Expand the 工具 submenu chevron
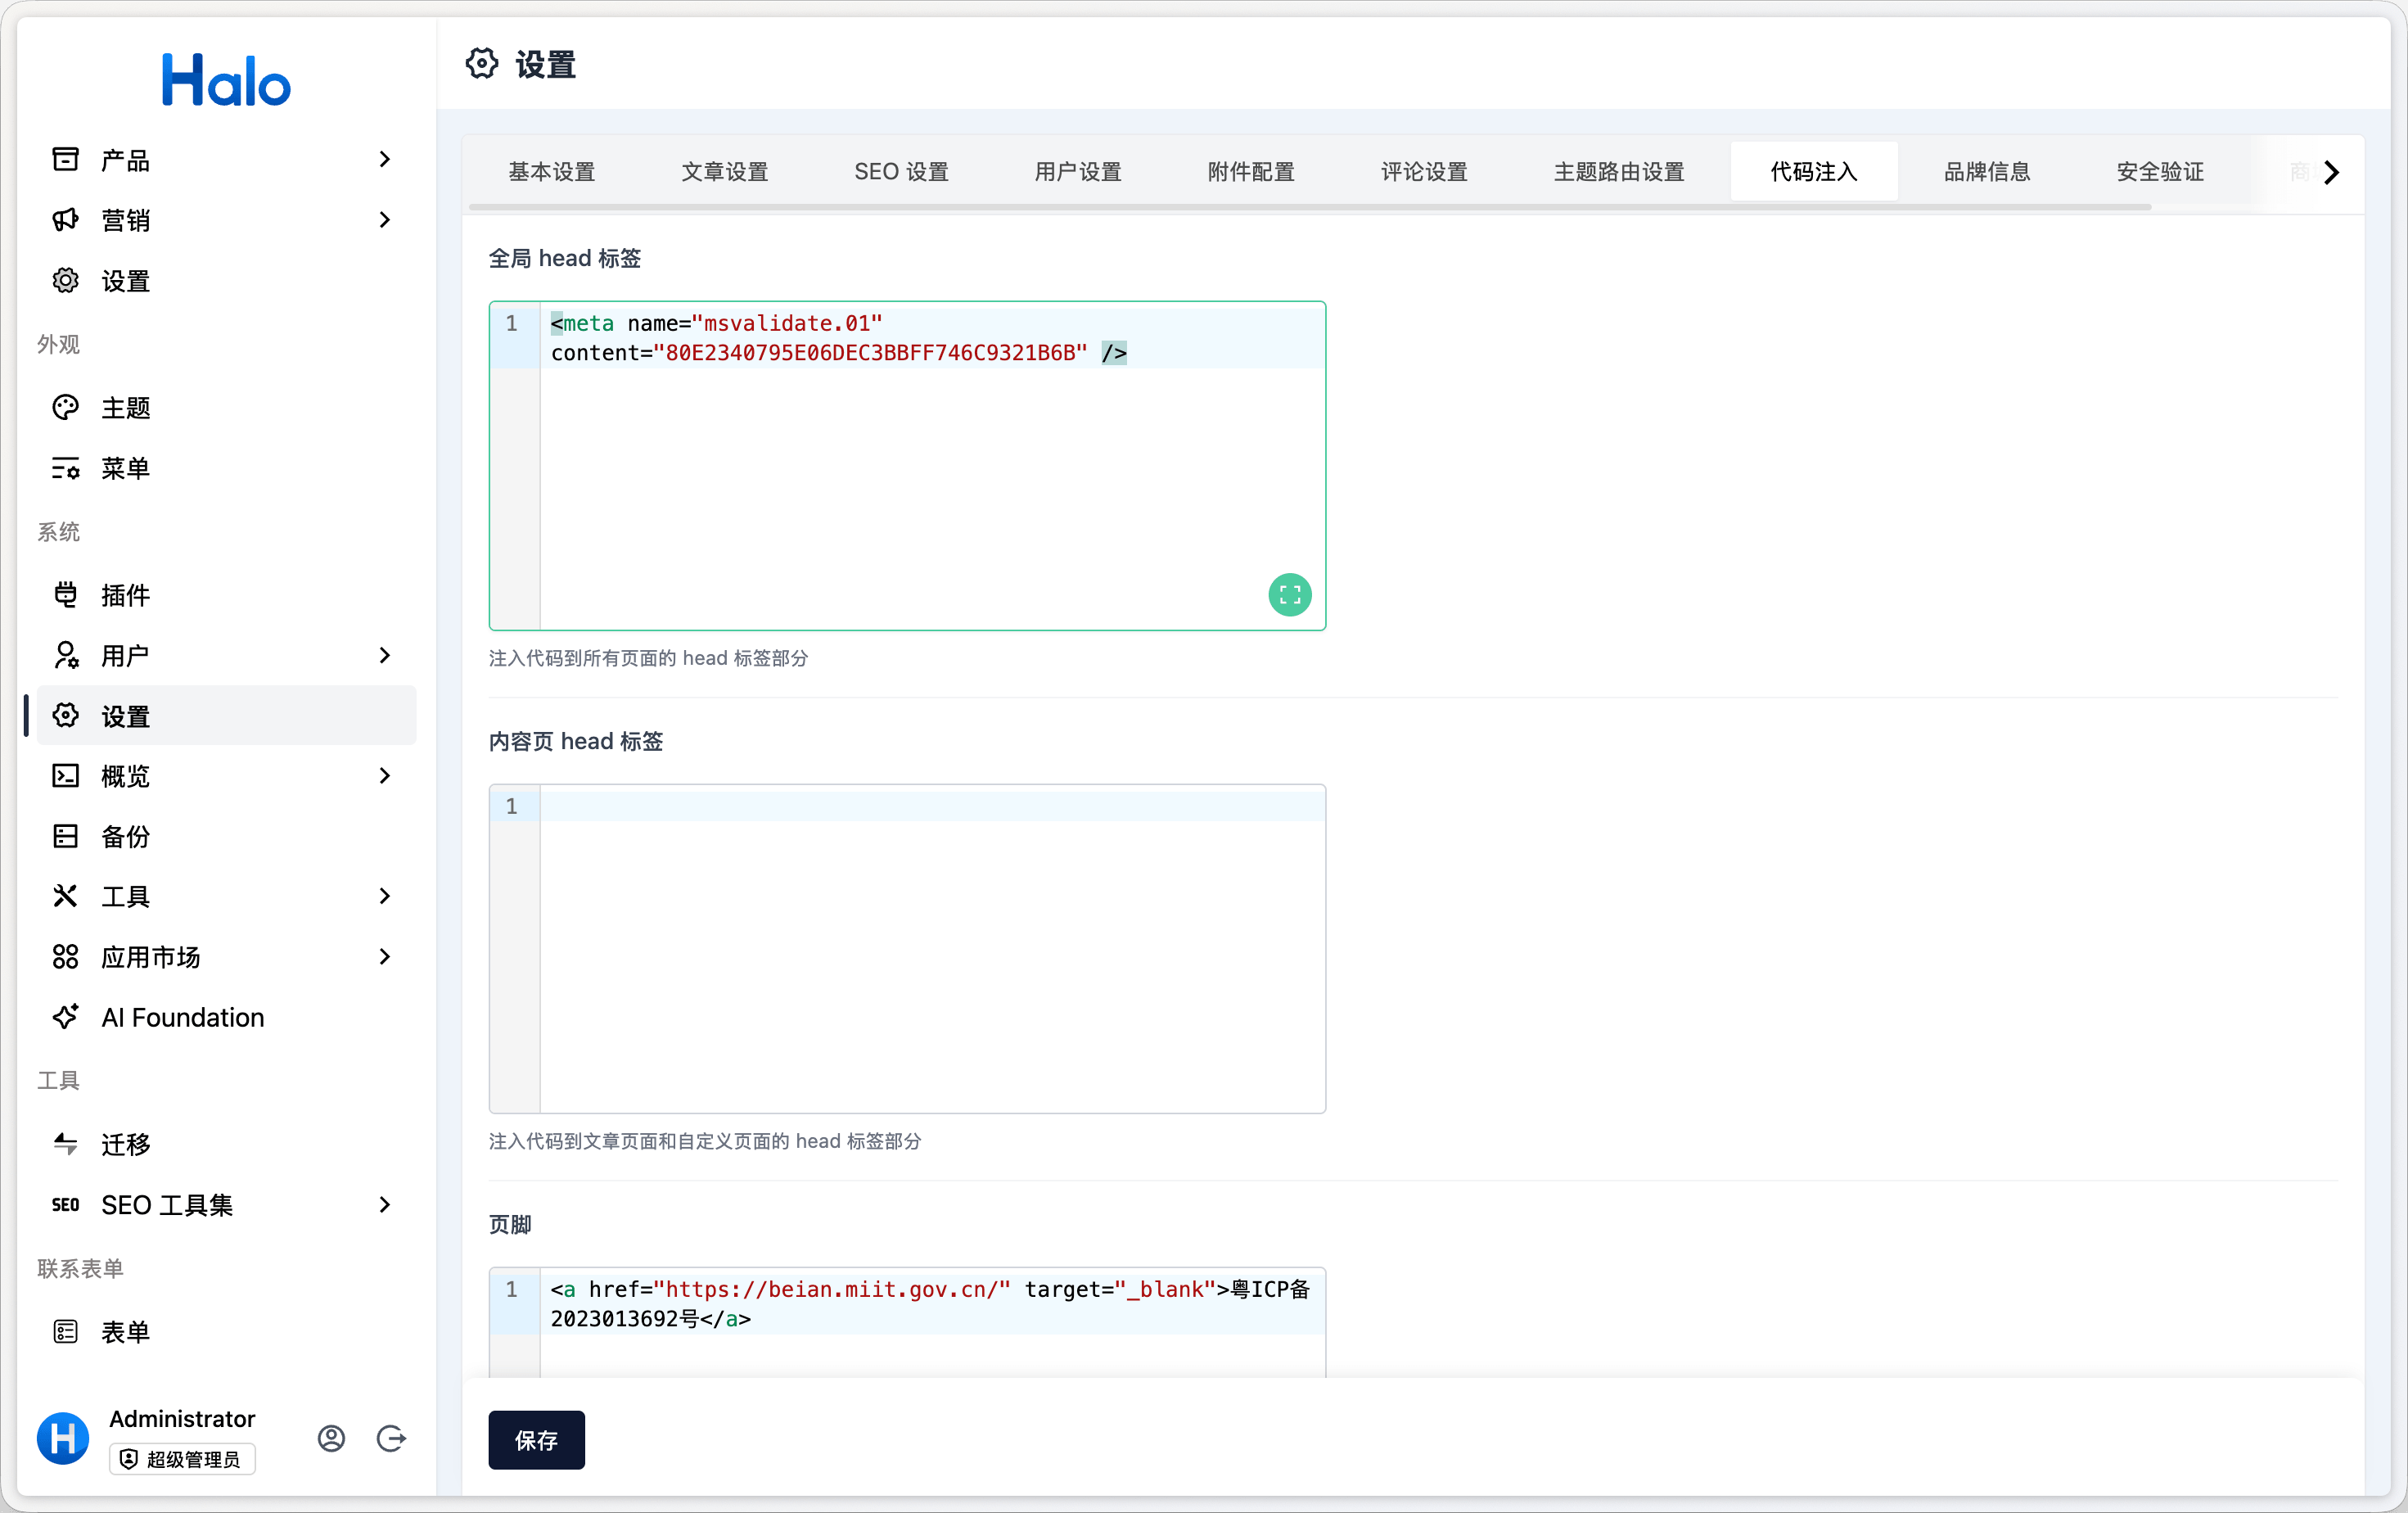Image resolution: width=2408 pixels, height=1513 pixels. click(384, 896)
